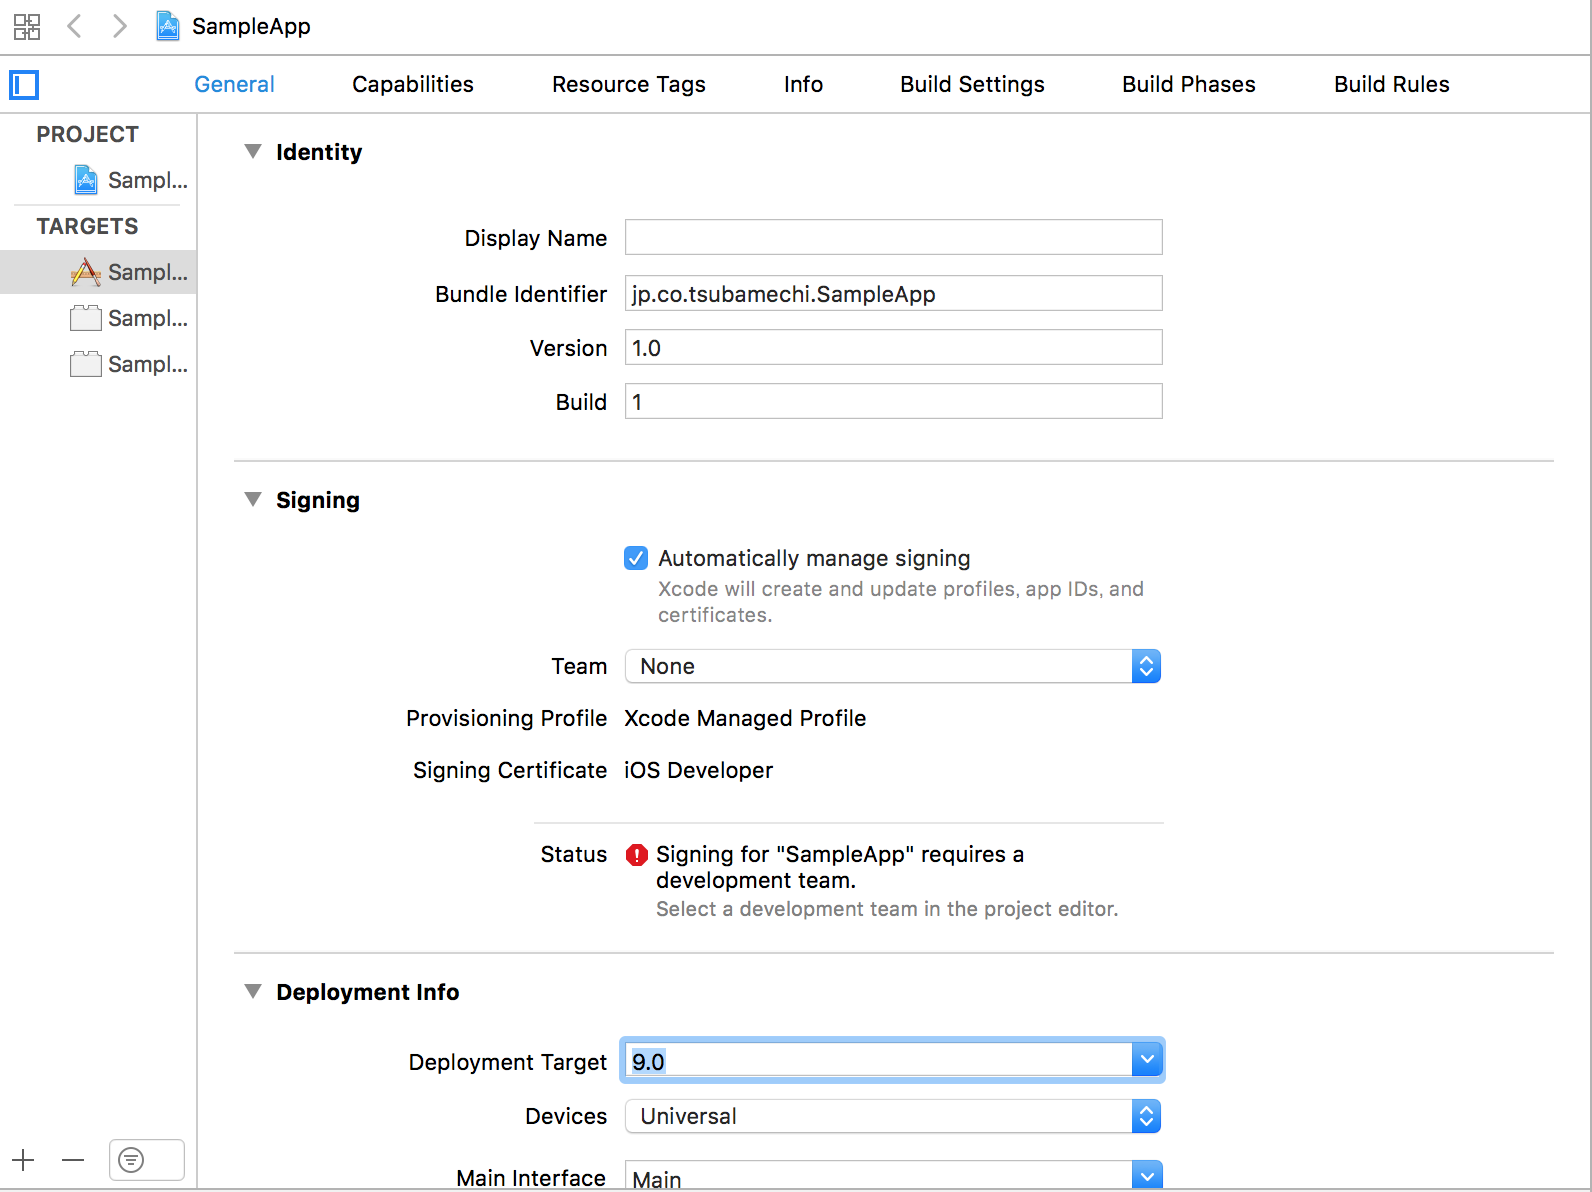Collapse the Identity section
The width and height of the screenshot is (1592, 1192).
tap(253, 152)
